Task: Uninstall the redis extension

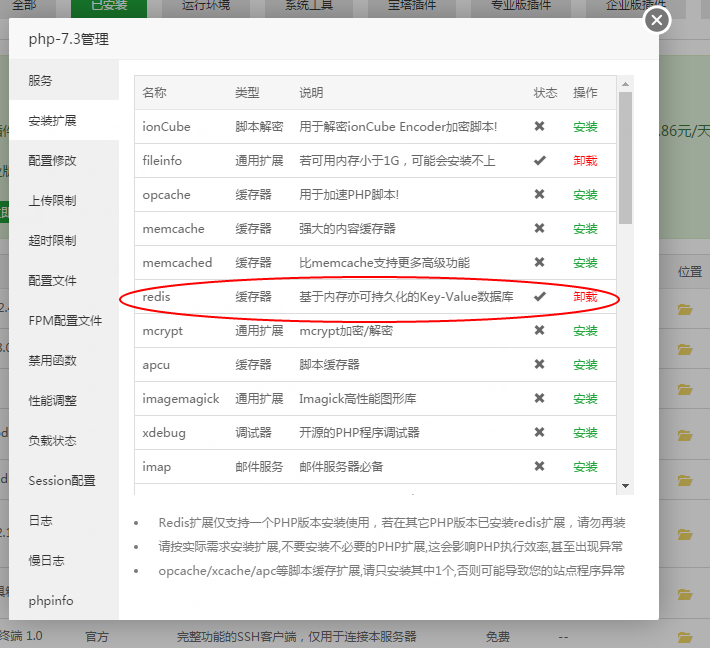Action: coord(585,297)
